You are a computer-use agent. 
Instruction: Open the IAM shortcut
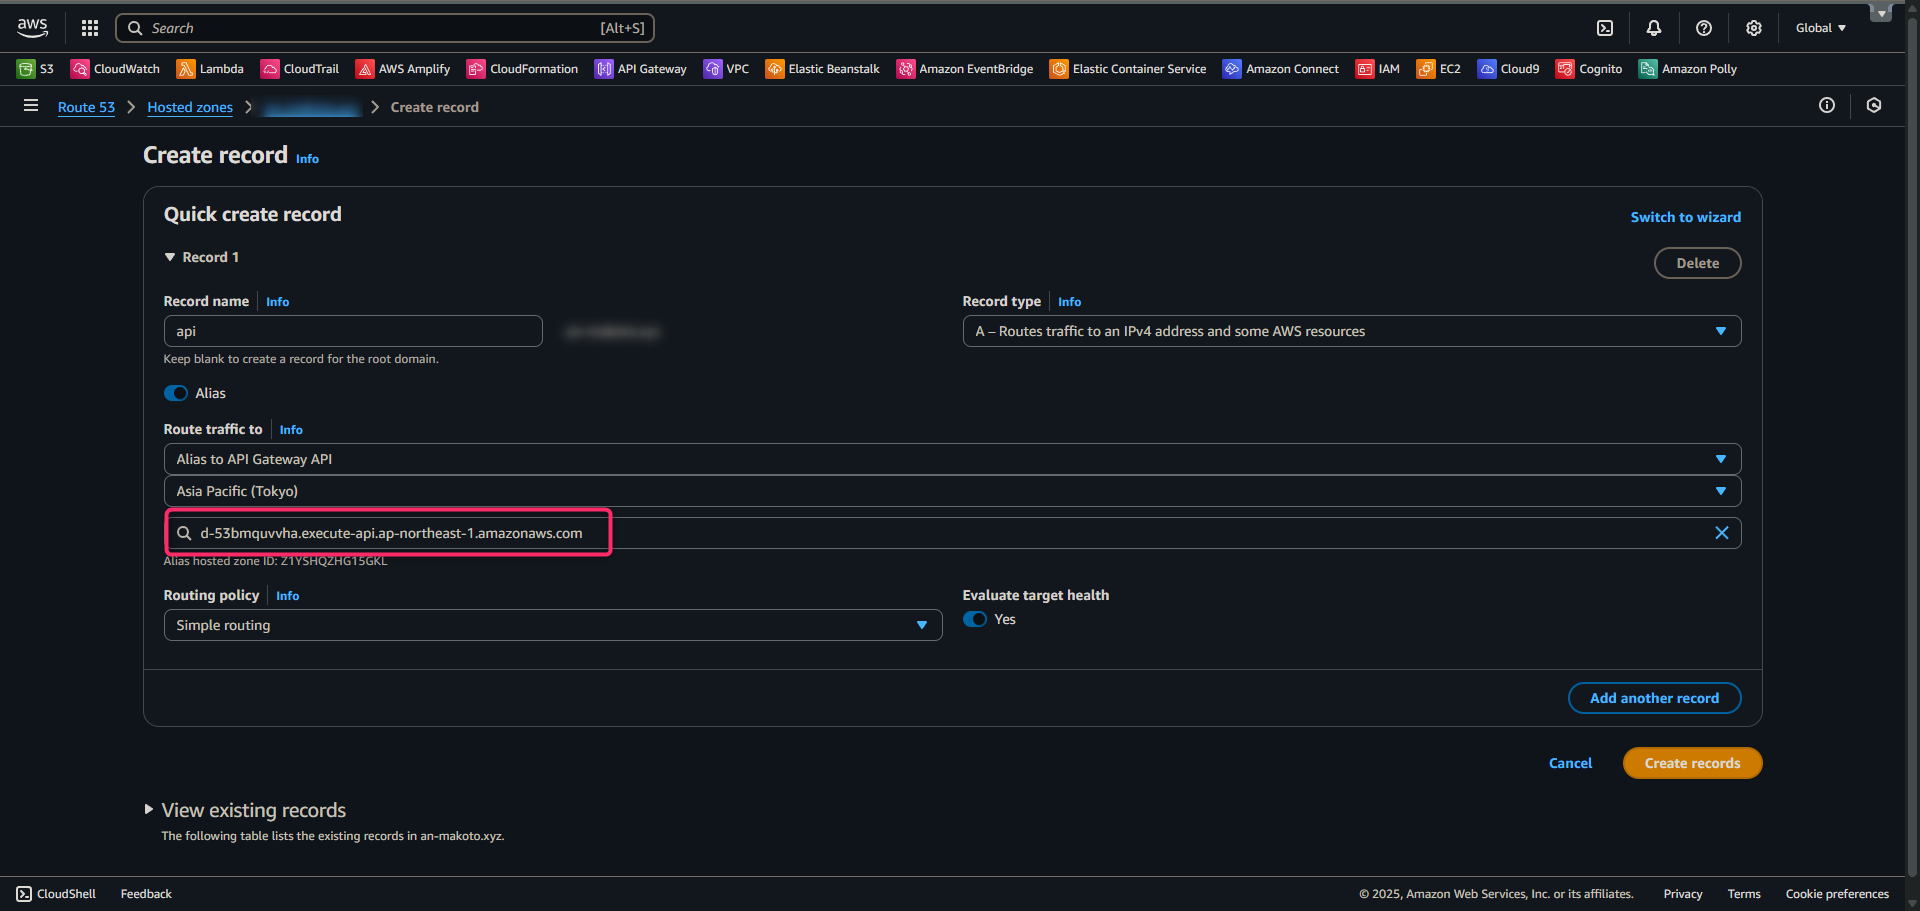coord(1378,69)
